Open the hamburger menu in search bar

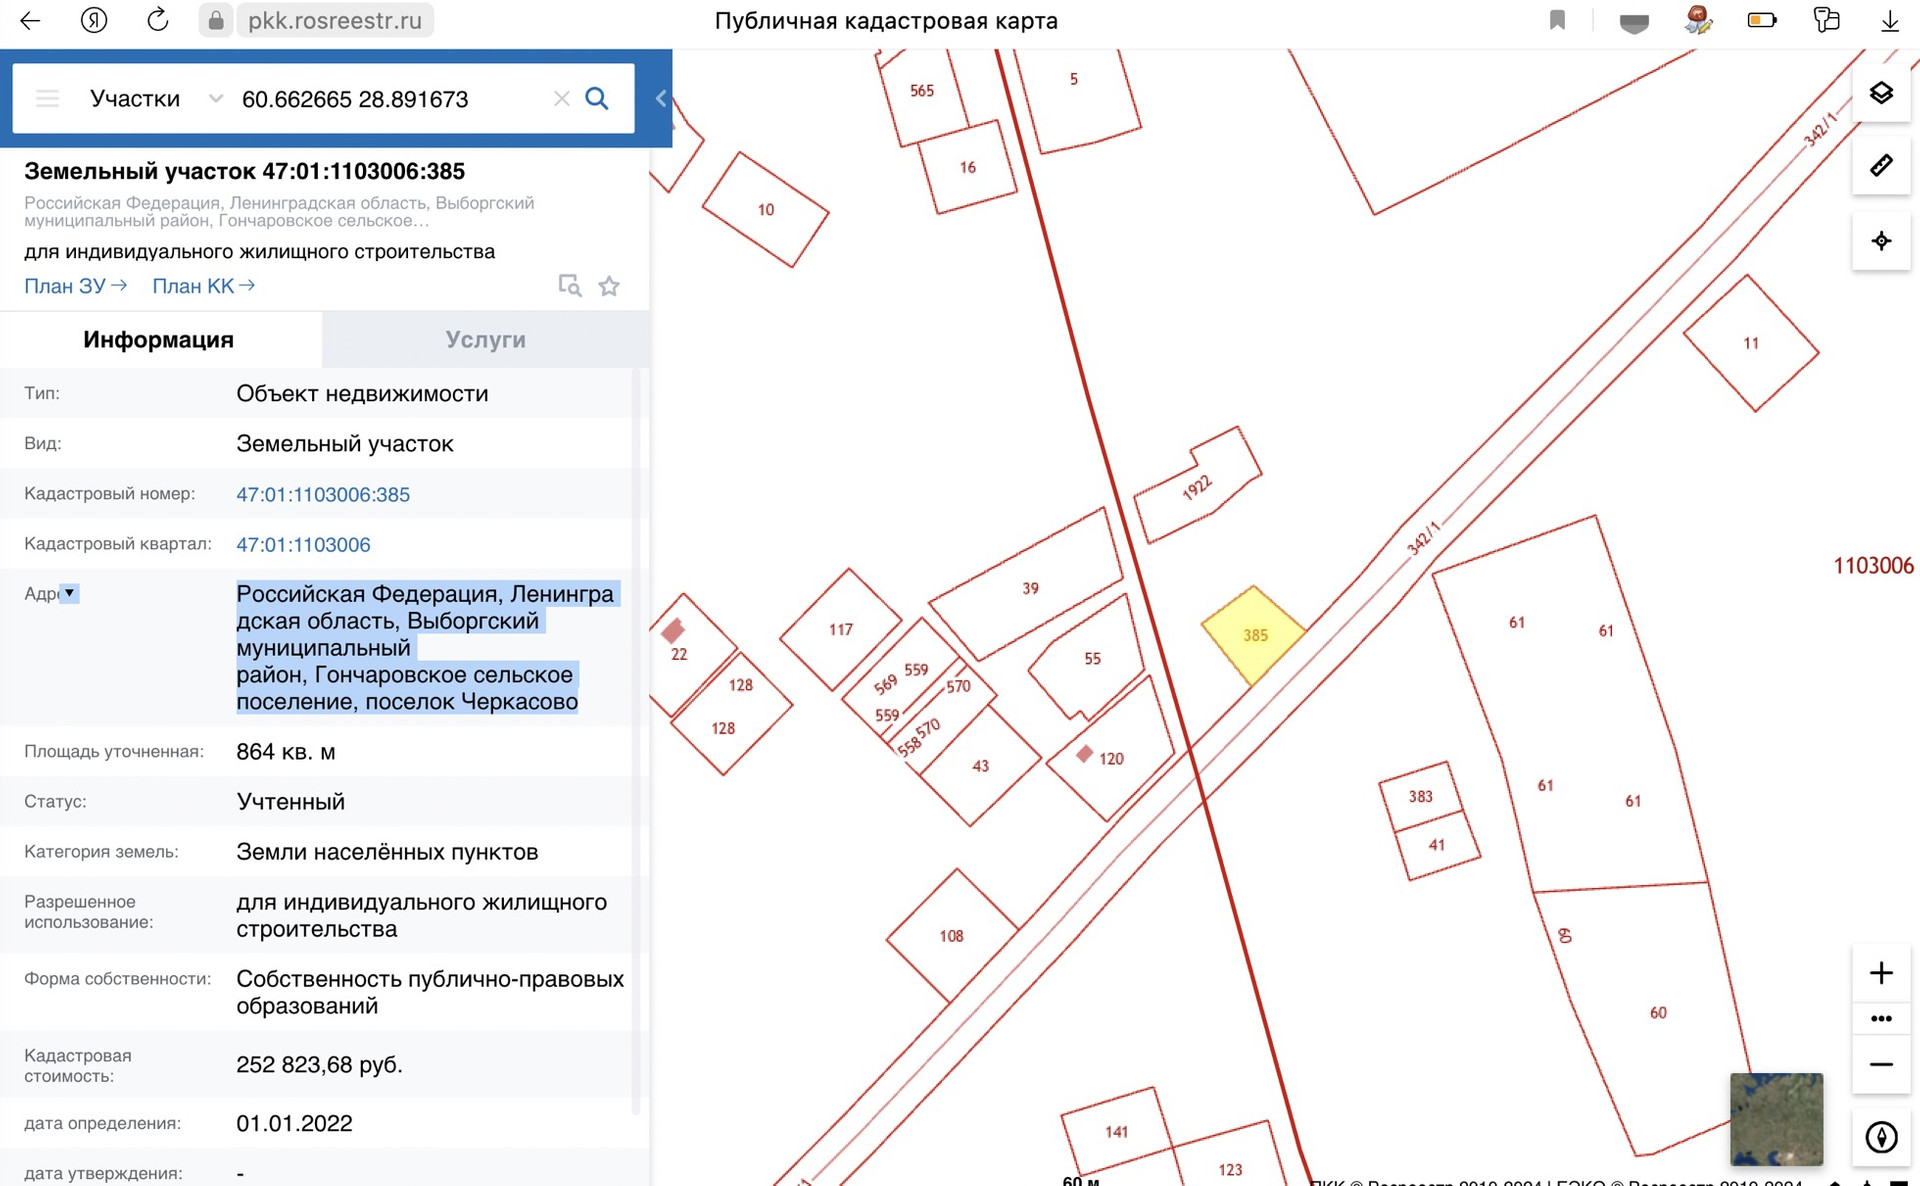tap(47, 98)
